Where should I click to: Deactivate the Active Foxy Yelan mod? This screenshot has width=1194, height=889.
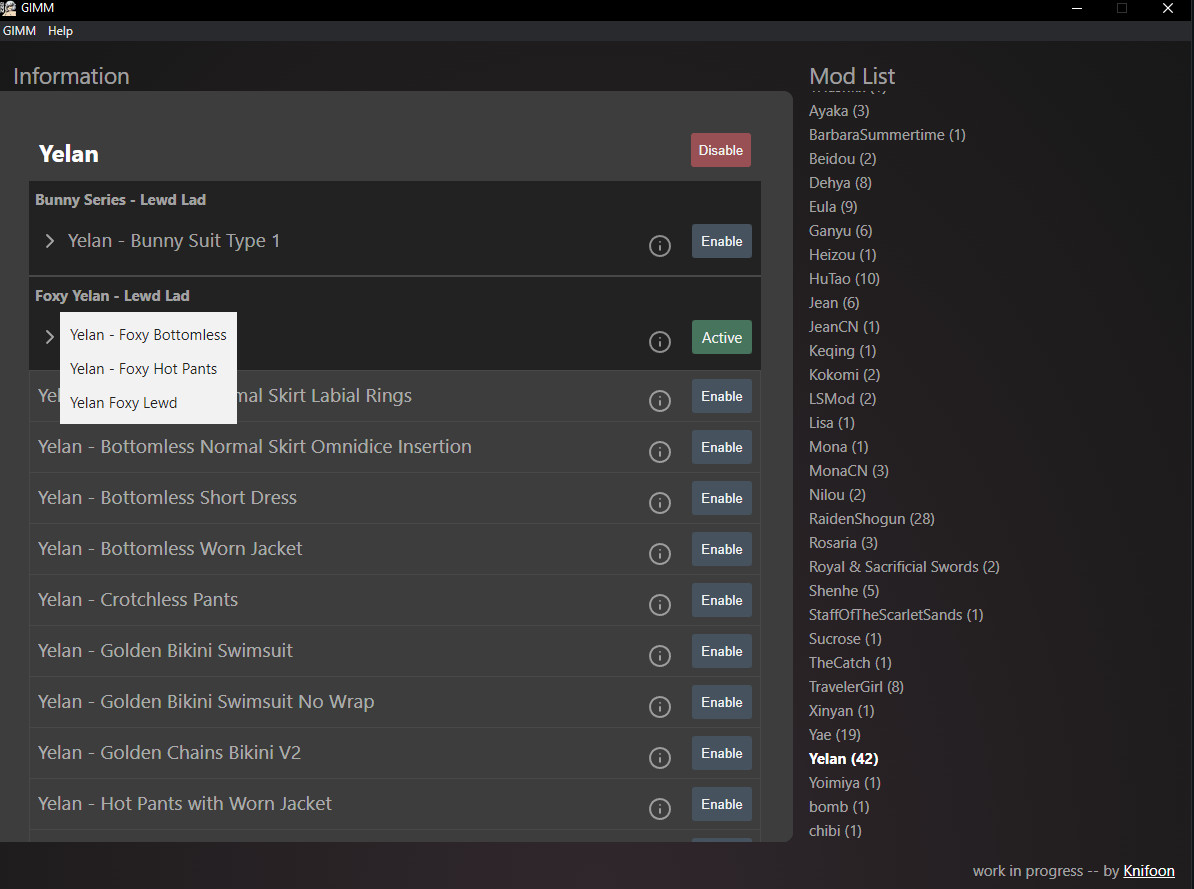pos(721,337)
